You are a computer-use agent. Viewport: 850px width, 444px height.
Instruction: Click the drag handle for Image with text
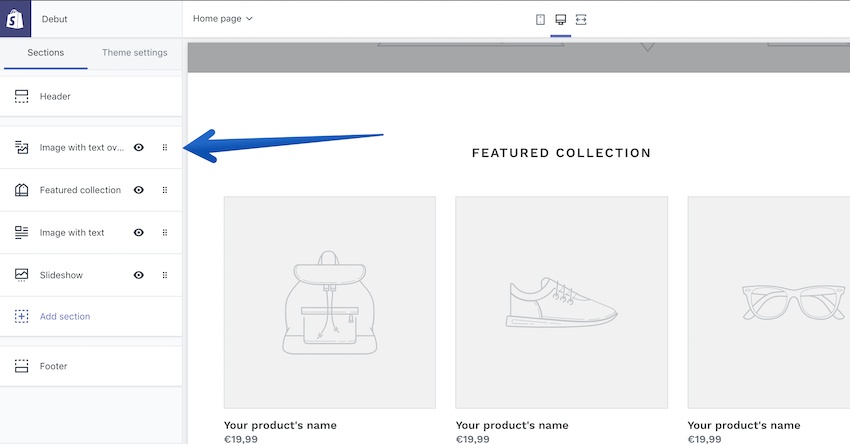point(165,233)
